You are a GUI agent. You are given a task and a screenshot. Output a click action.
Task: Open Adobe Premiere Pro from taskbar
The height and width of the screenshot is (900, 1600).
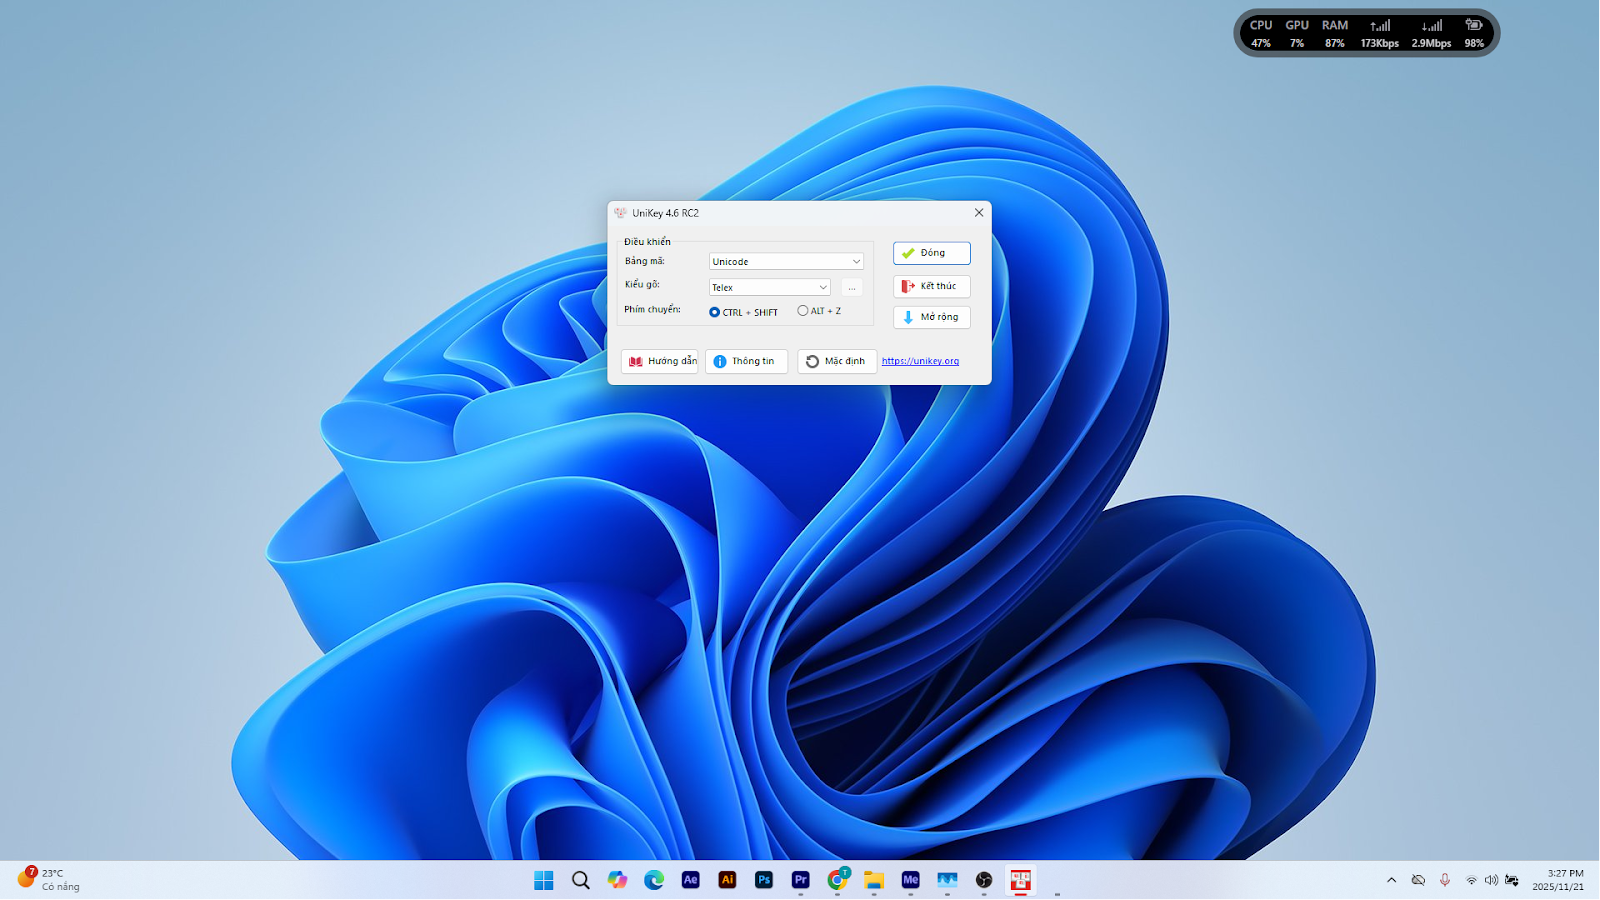pyautogui.click(x=800, y=880)
